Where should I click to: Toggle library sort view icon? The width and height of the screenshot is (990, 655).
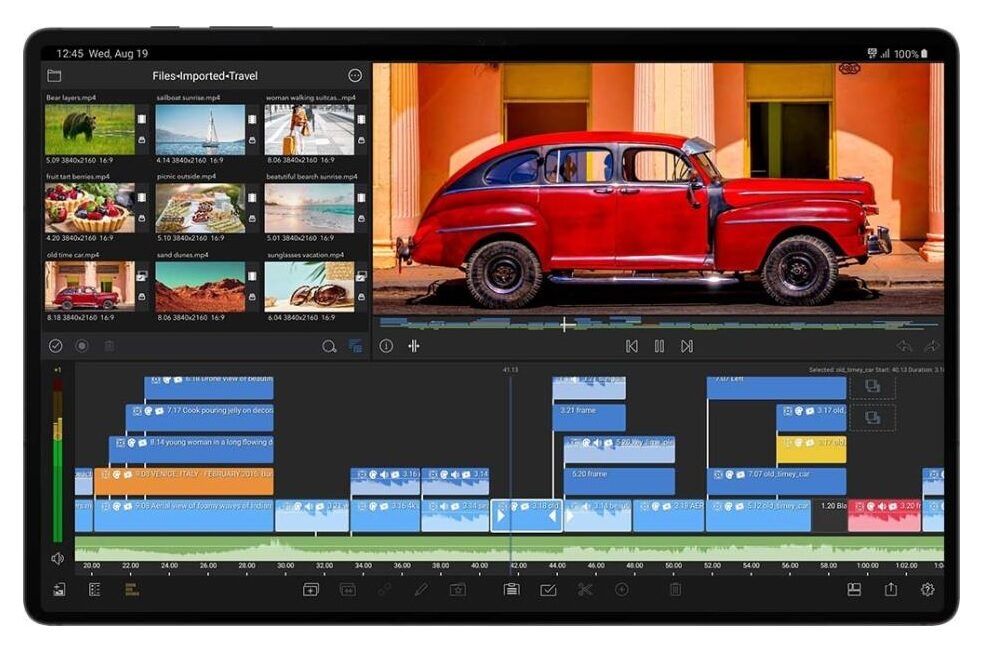[x=355, y=346]
